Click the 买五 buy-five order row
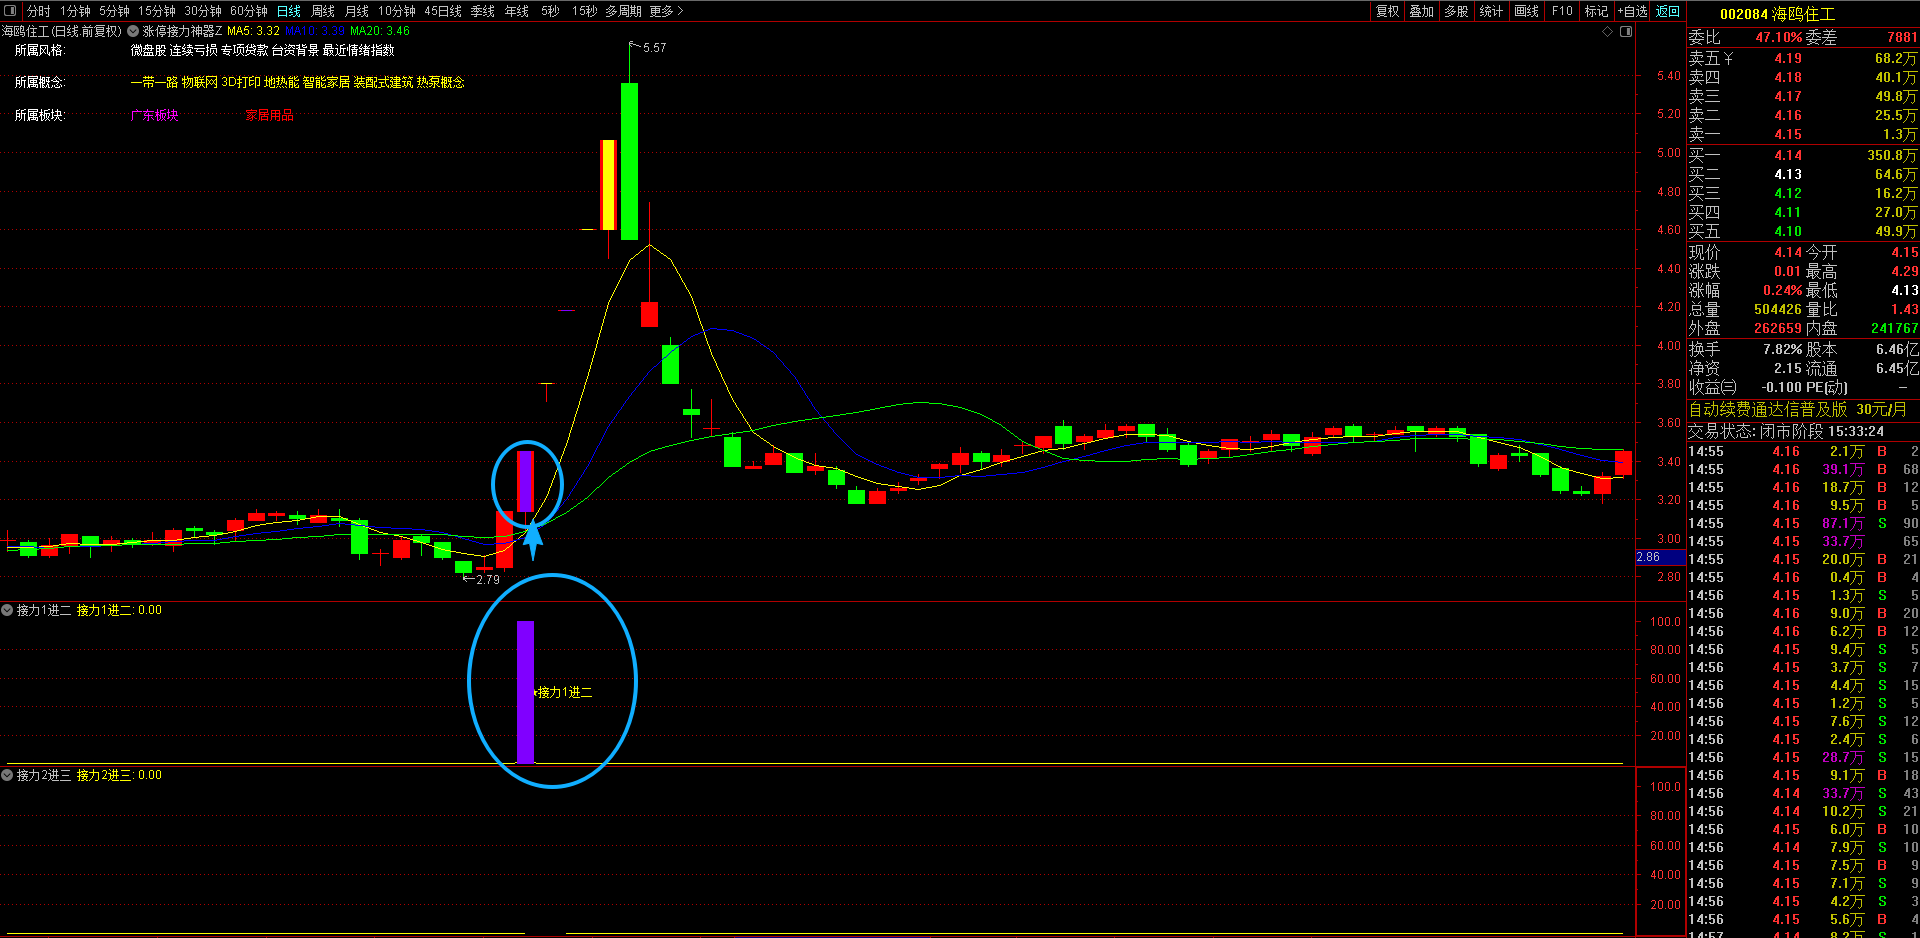This screenshot has width=1920, height=938. coord(1803,231)
